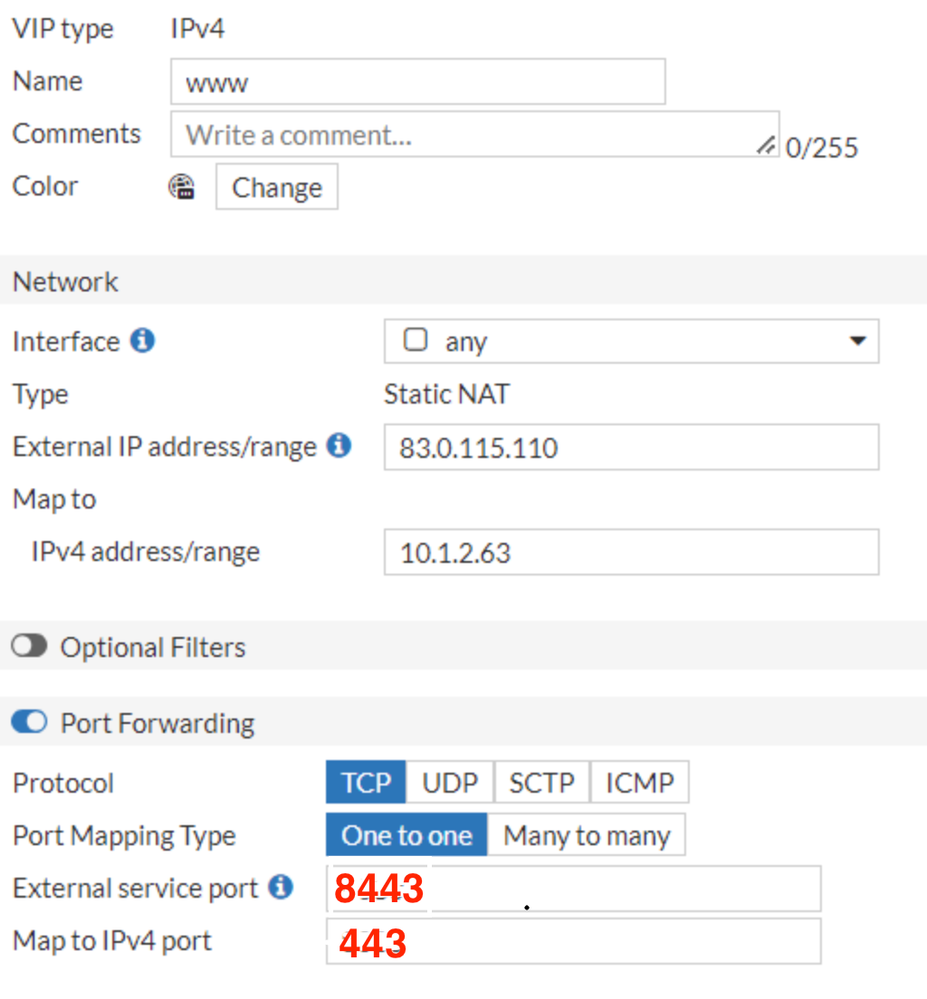Disable the Port Forwarding toggle

point(30,722)
